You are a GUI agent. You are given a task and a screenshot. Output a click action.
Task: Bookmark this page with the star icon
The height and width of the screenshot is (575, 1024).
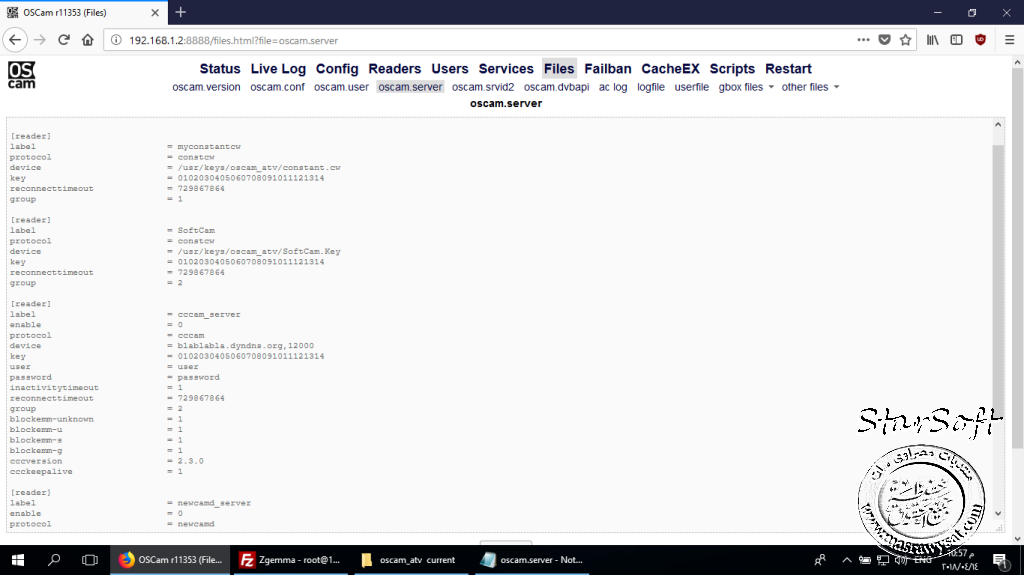pyautogui.click(x=905, y=40)
